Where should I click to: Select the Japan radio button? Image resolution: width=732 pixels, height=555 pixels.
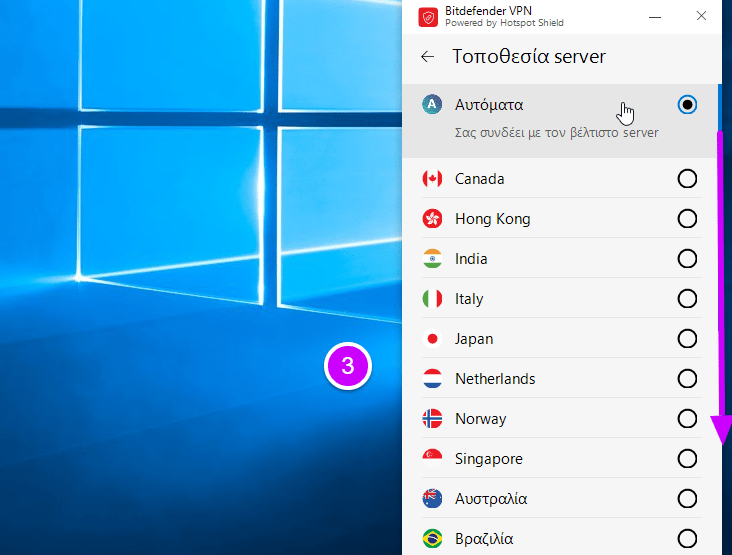click(687, 339)
